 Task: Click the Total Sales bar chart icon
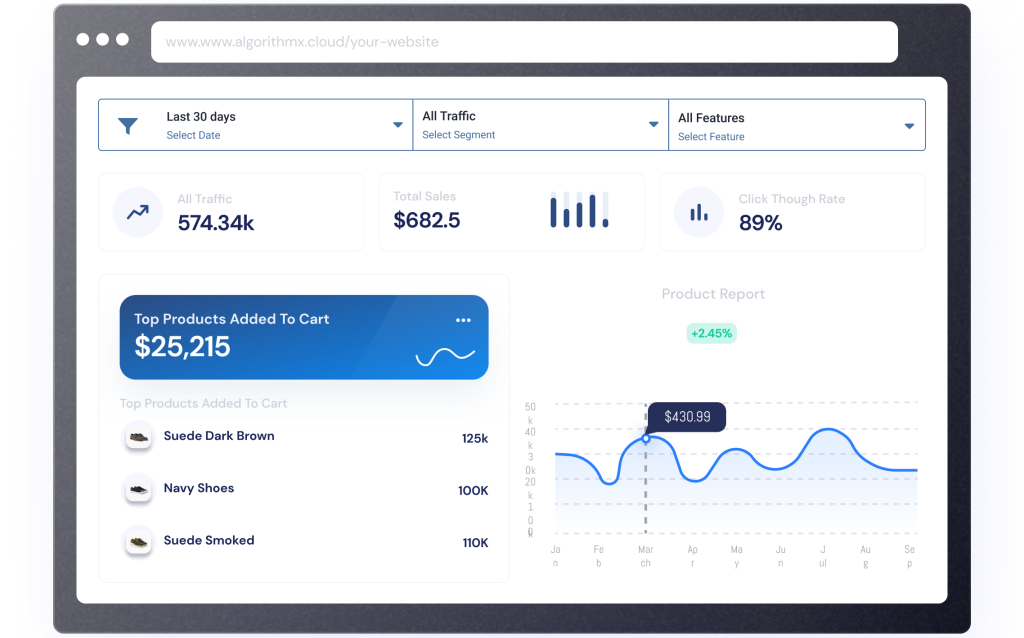[x=578, y=210]
